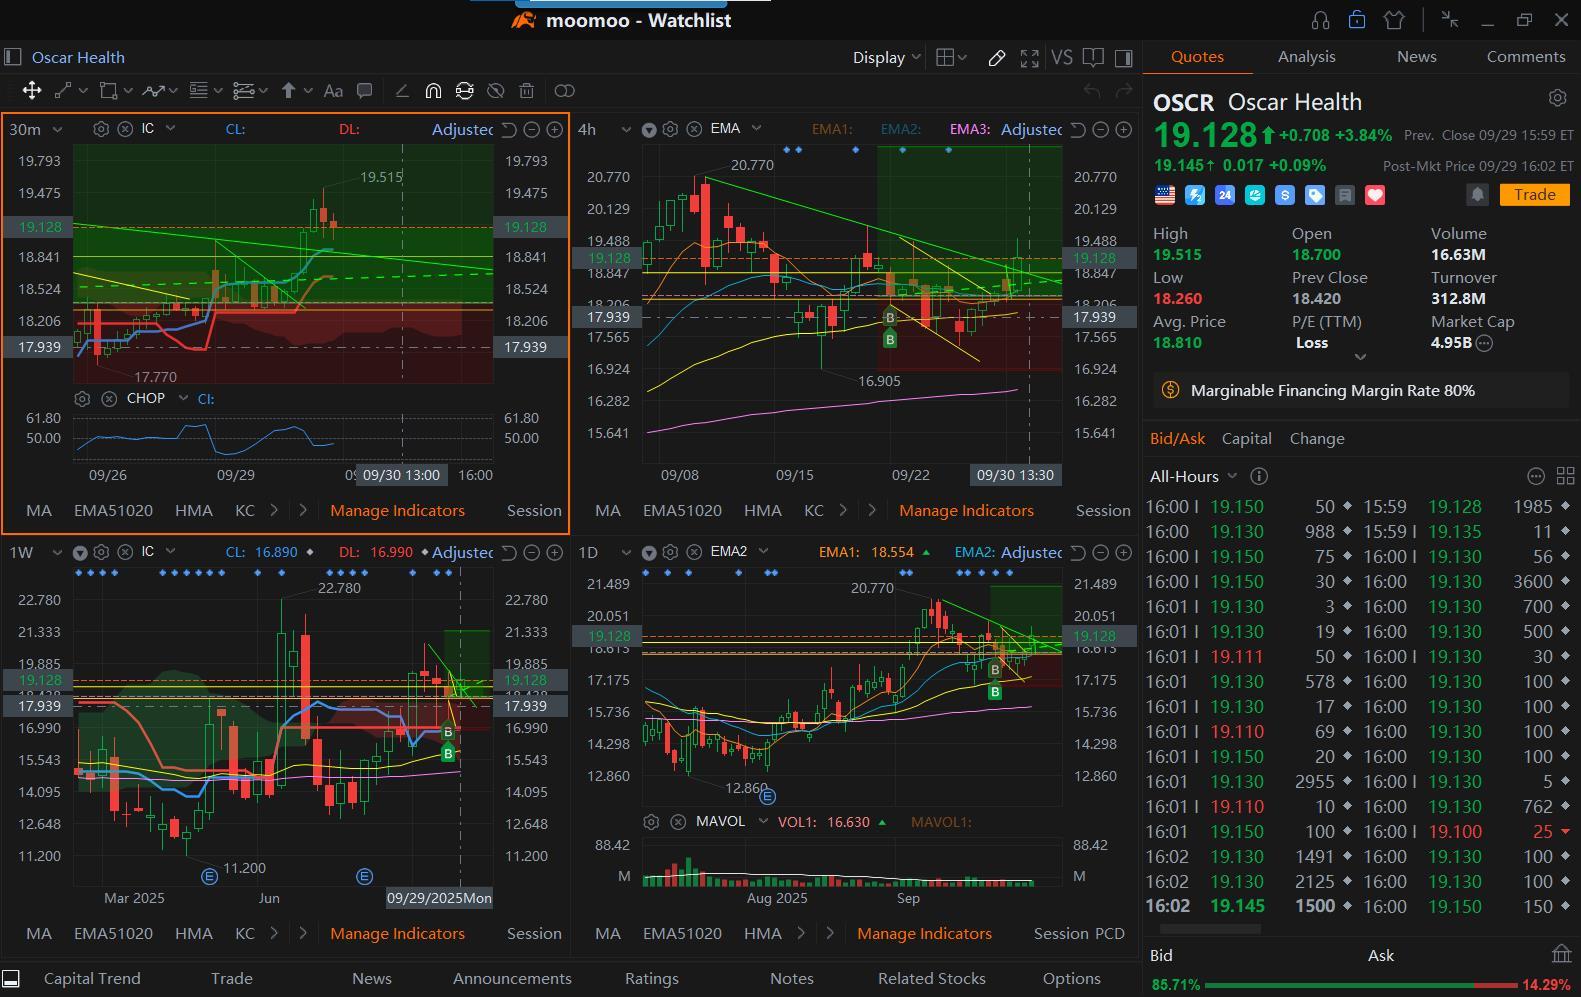
Task: Open the skin theme shirt icon
Action: pyautogui.click(x=1394, y=20)
